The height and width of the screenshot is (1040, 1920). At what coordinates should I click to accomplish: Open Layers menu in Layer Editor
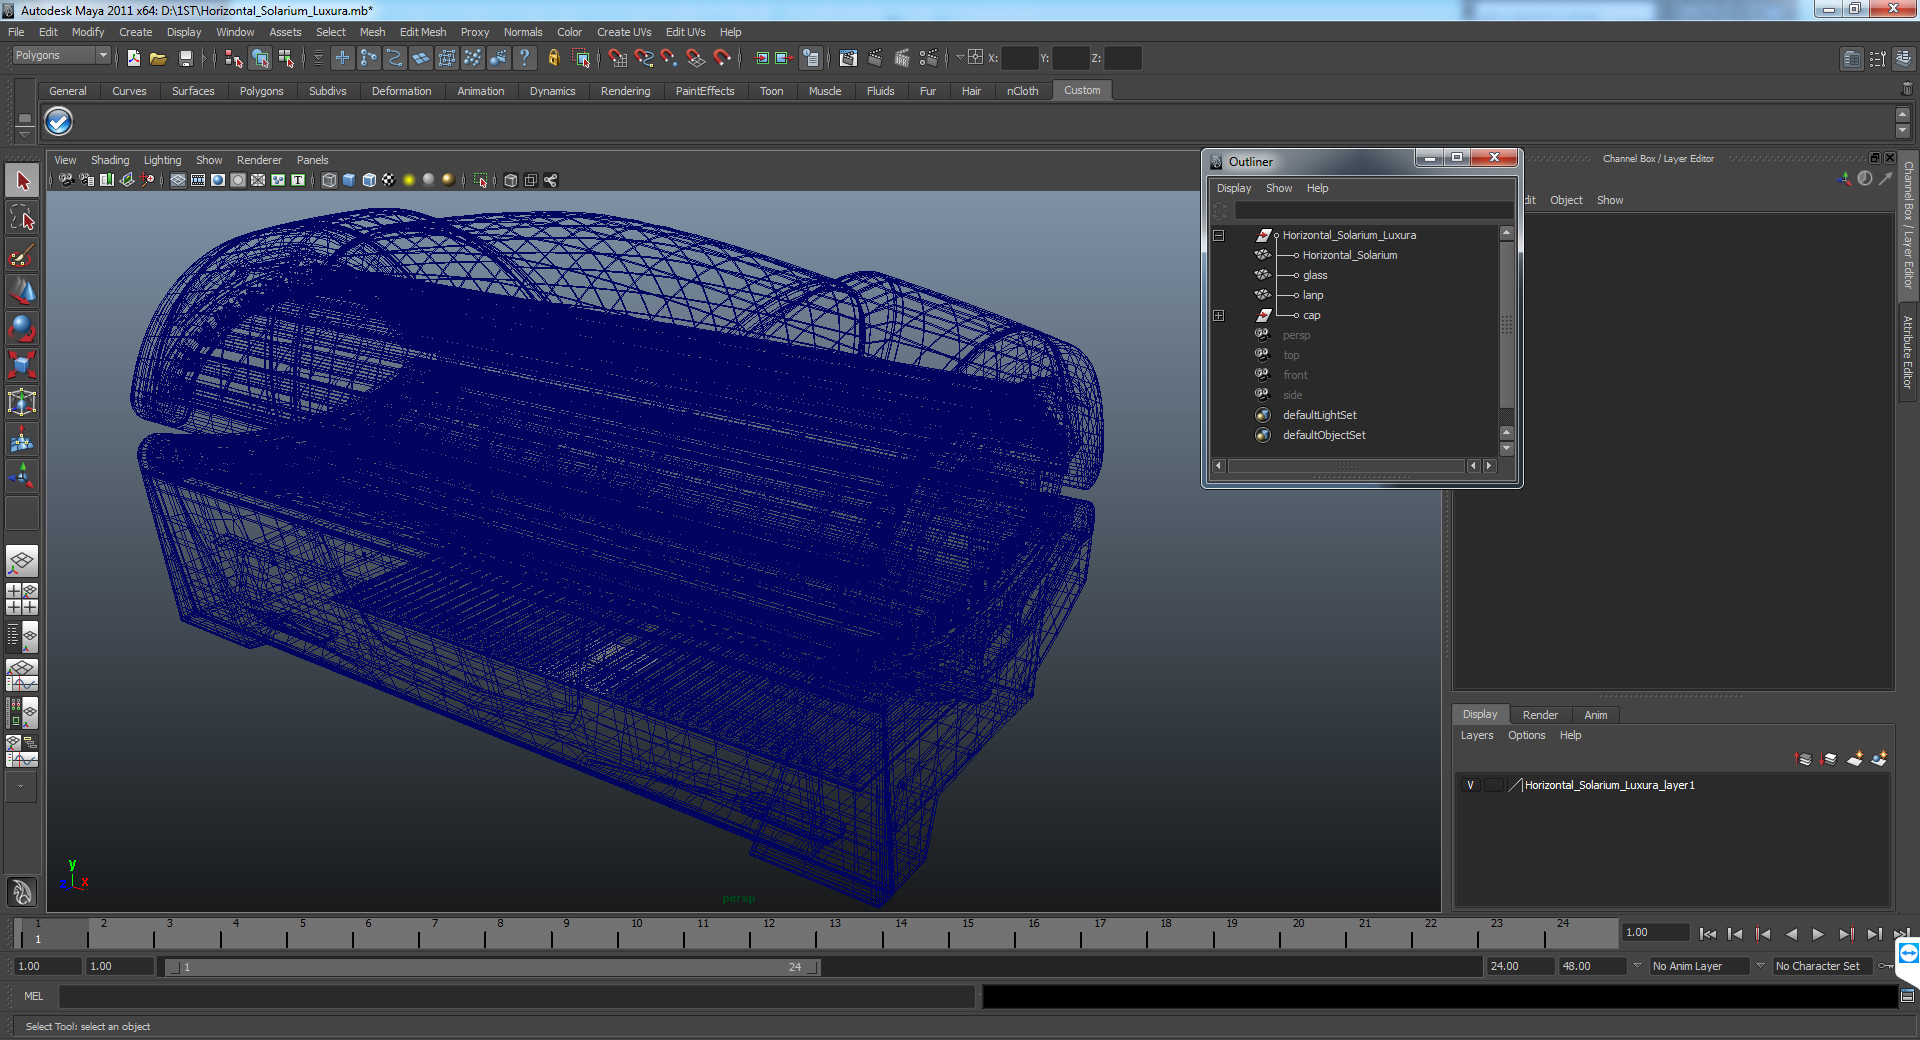[1477, 735]
